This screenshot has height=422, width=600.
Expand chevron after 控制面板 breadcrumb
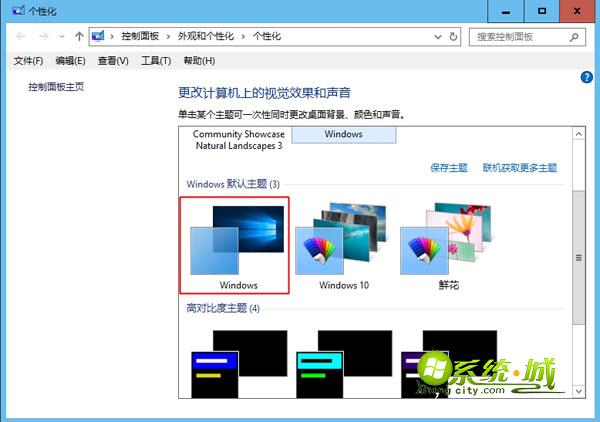pyautogui.click(x=168, y=37)
